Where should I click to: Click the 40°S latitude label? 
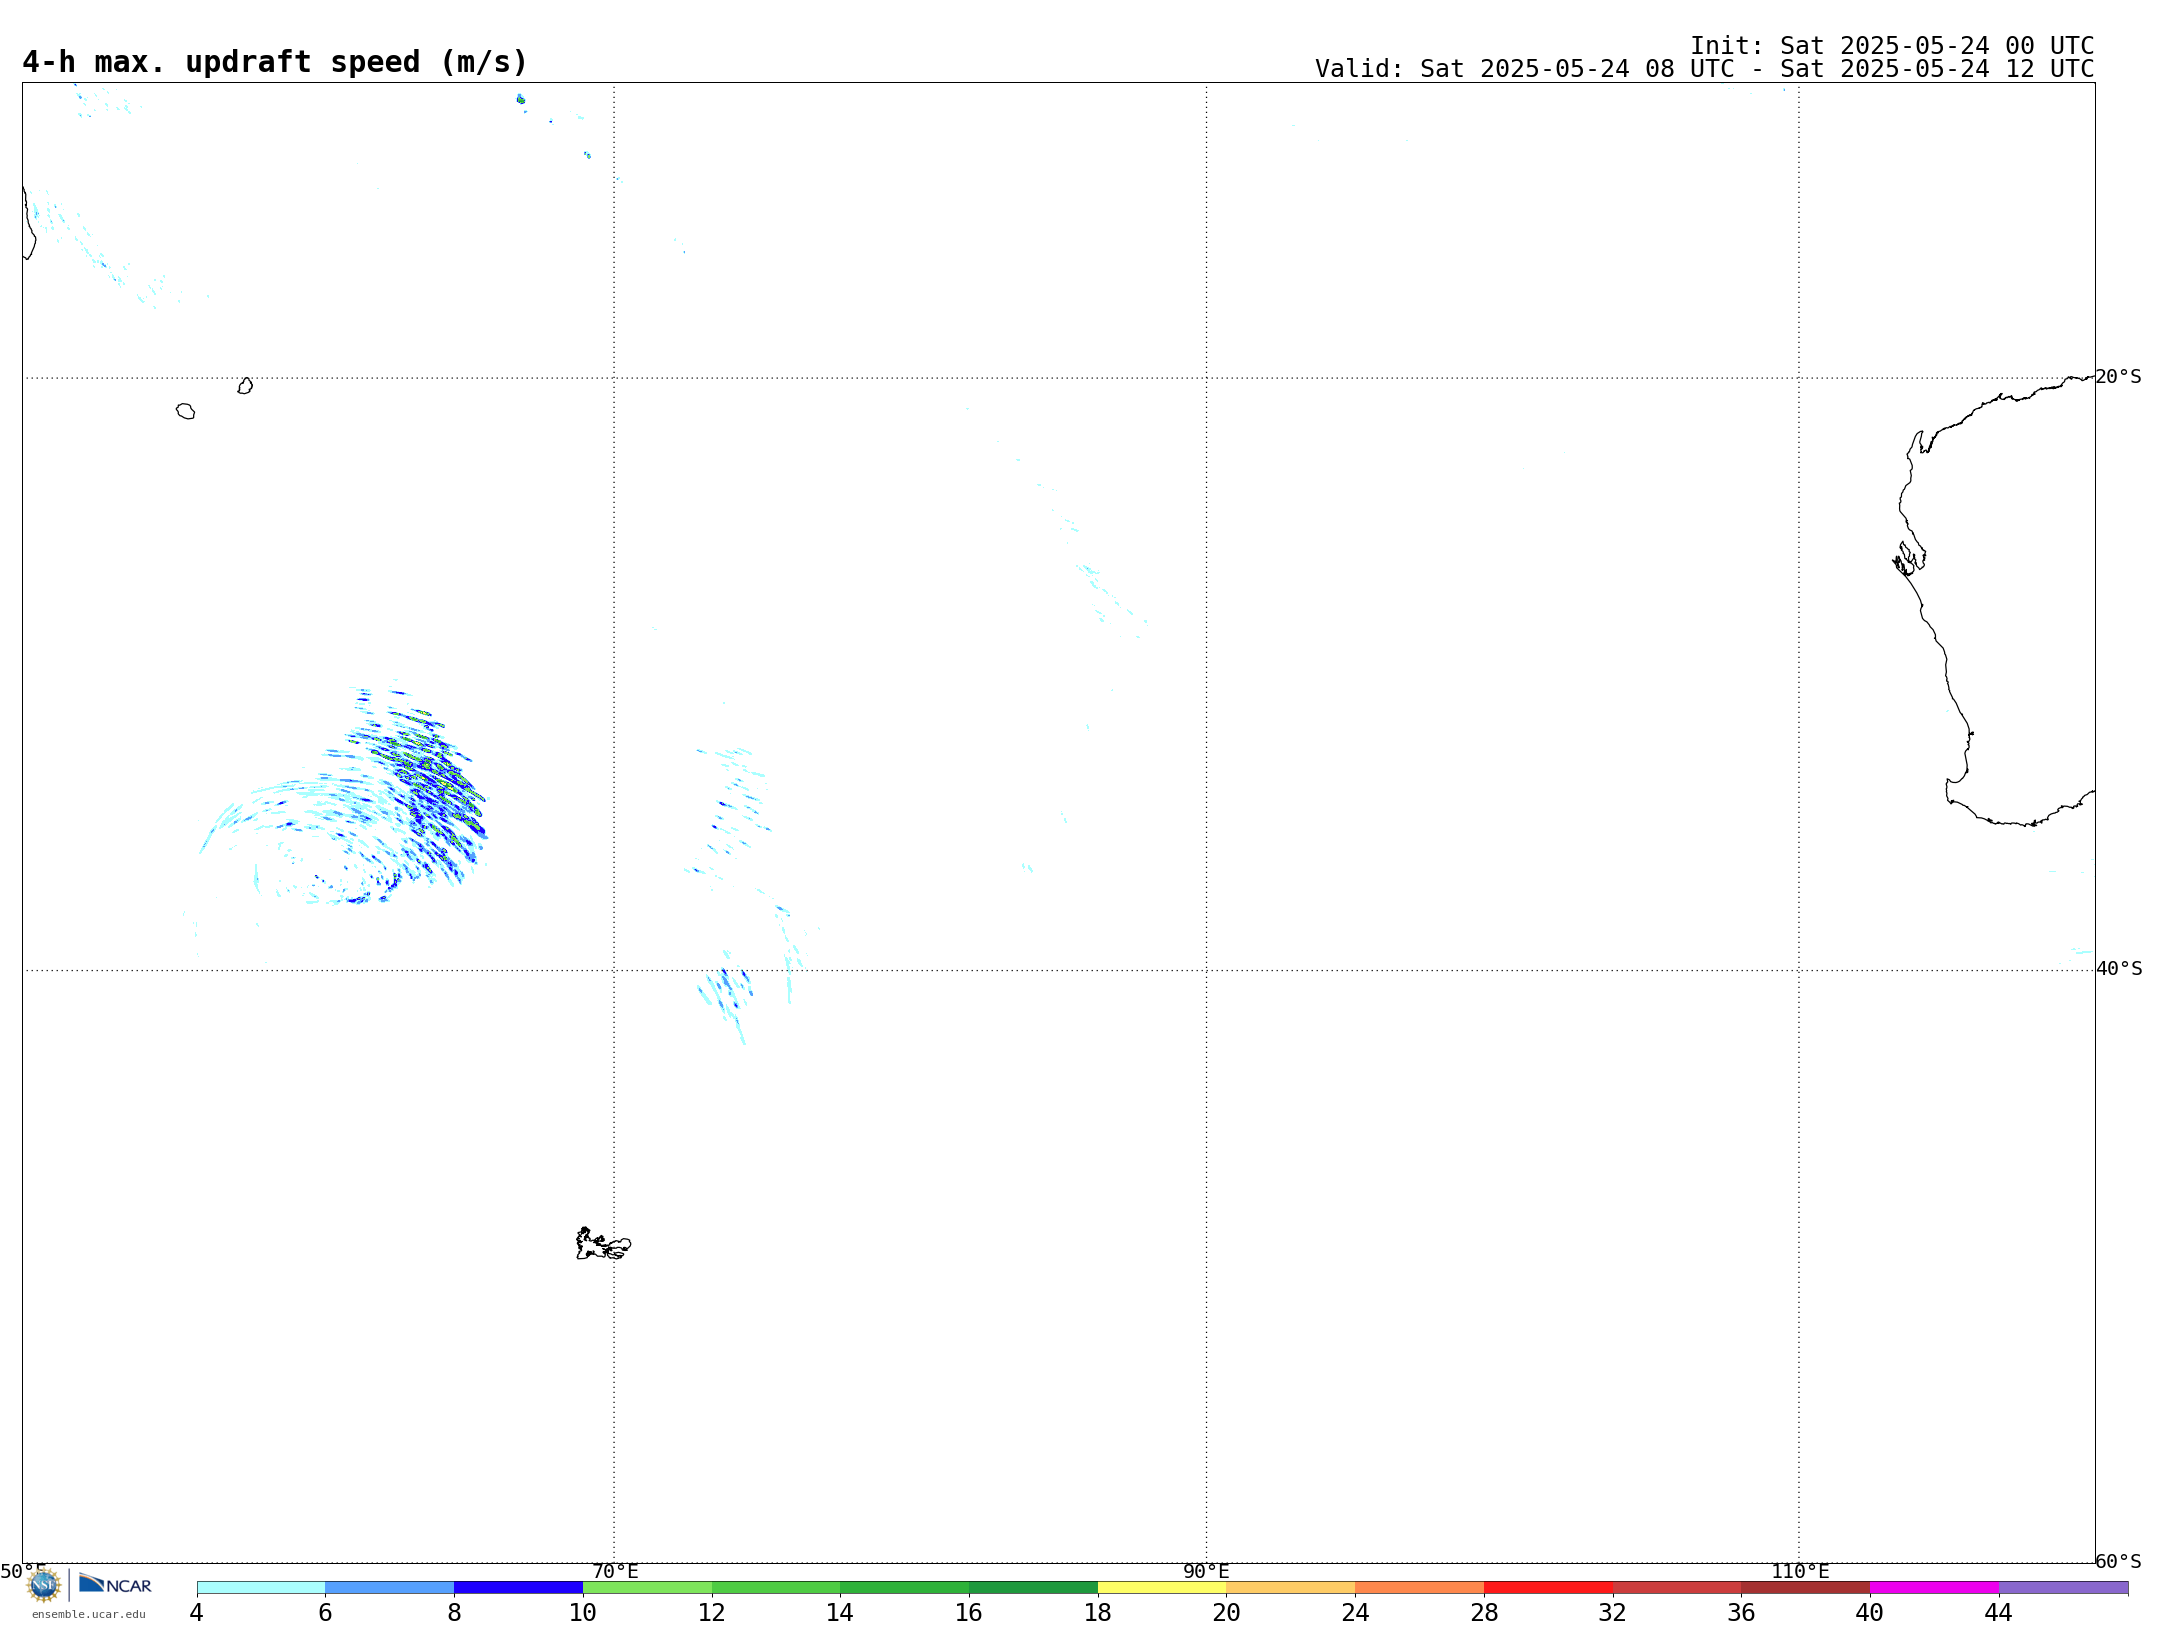(x=2119, y=969)
